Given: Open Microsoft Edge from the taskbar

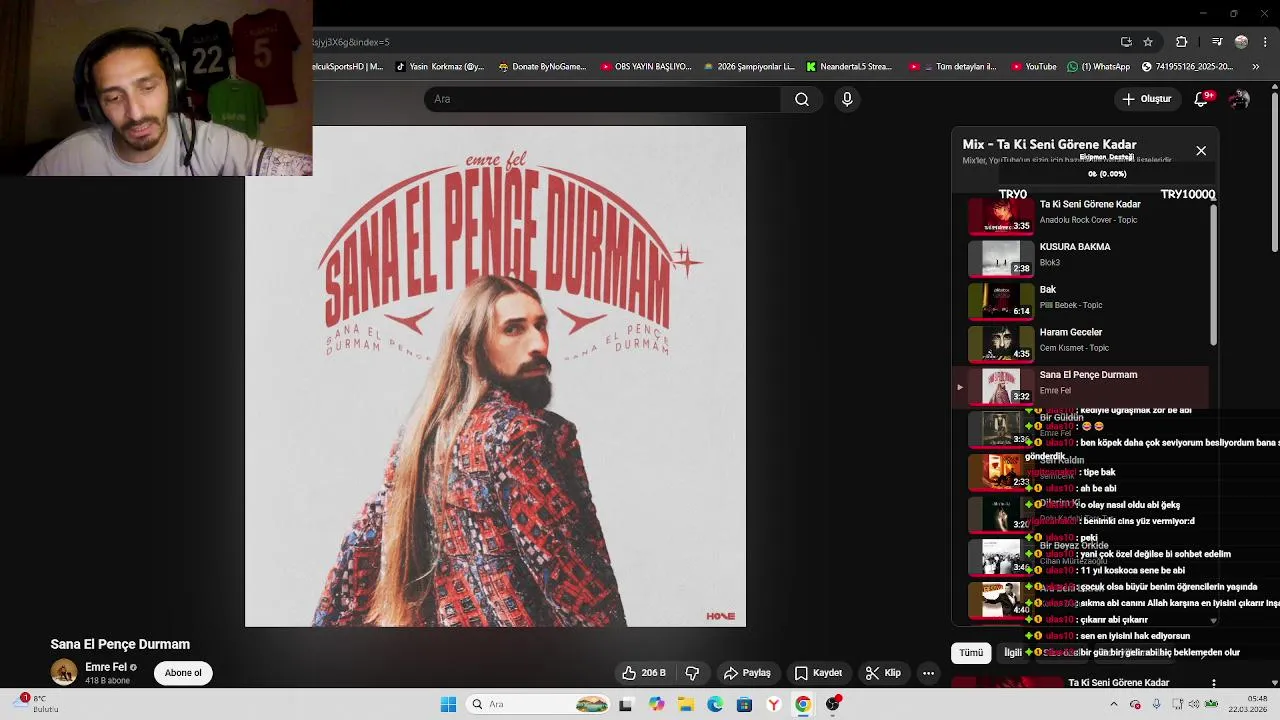Looking at the screenshot, I should click(715, 704).
